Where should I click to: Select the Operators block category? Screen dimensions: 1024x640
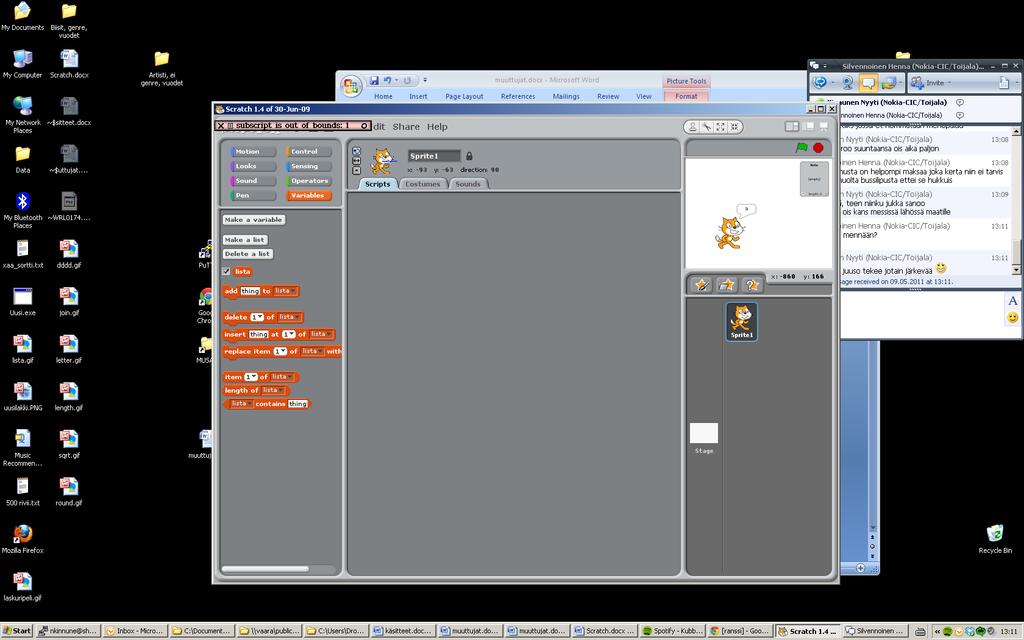[x=308, y=181]
